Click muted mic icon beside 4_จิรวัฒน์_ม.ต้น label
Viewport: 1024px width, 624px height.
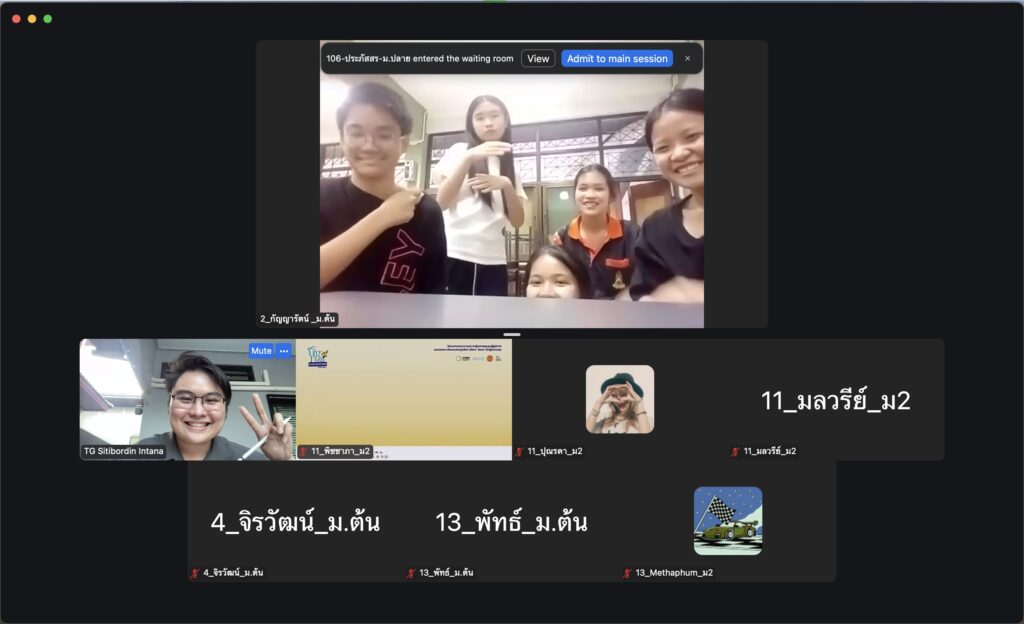(x=195, y=573)
